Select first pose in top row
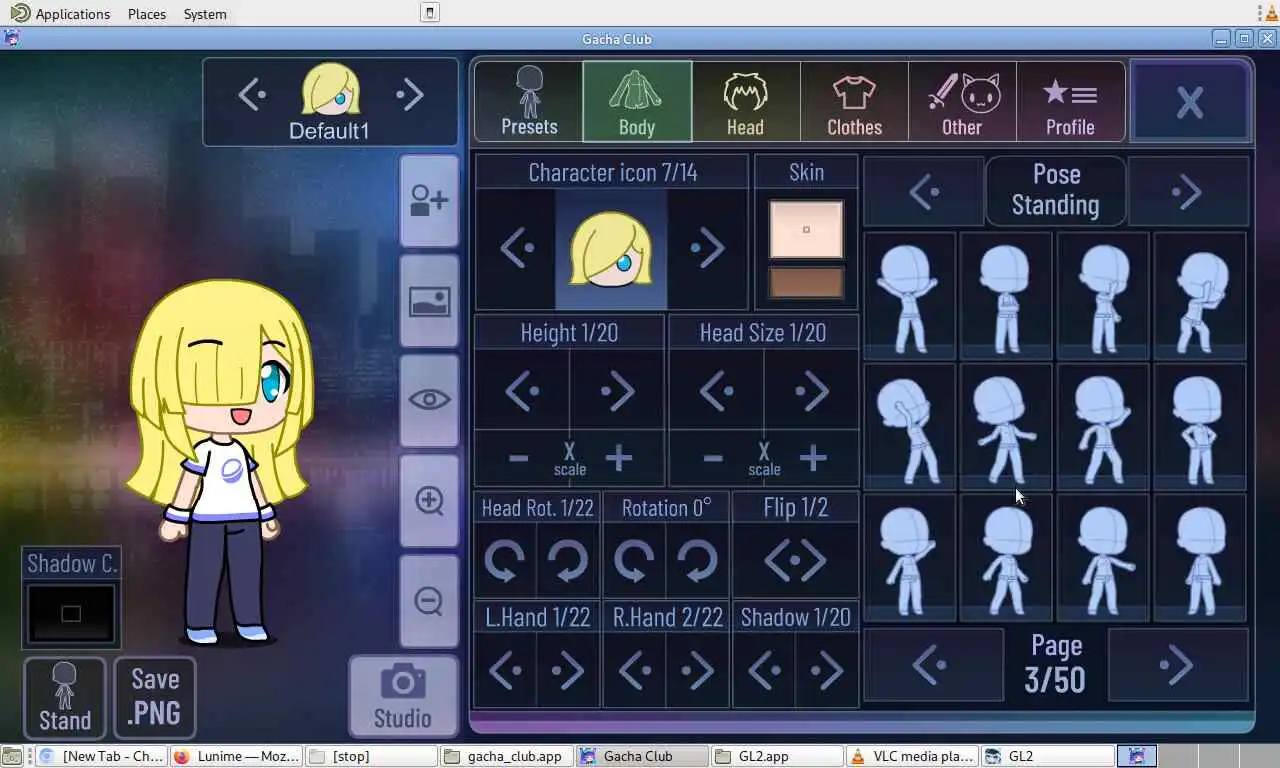Image resolution: width=1280 pixels, height=768 pixels. (x=909, y=296)
